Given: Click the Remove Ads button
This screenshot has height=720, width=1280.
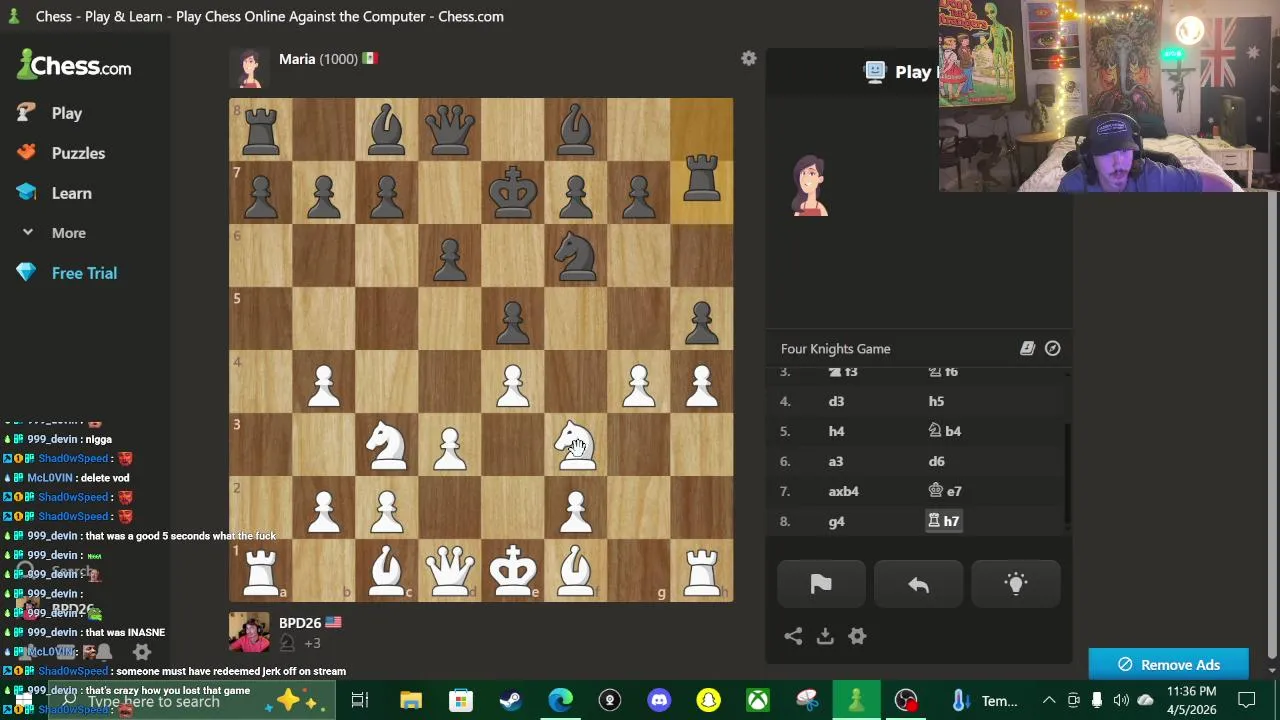Looking at the screenshot, I should coord(1169,665).
